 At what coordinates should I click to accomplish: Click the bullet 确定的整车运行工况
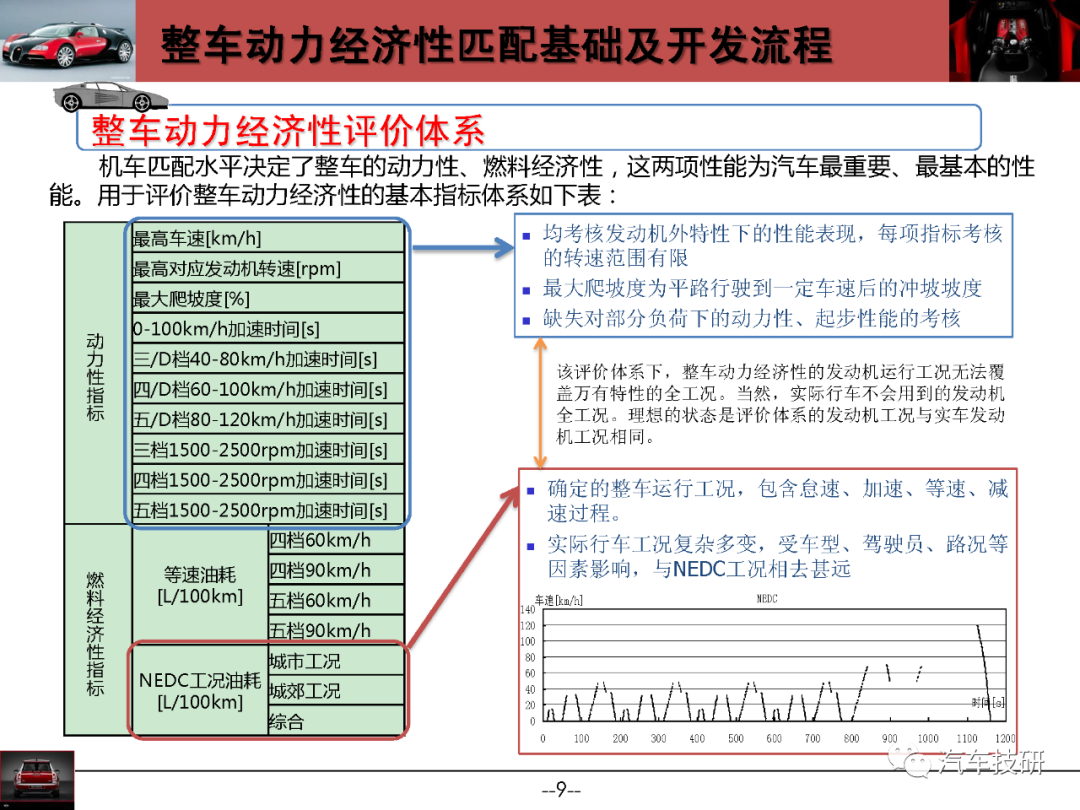click(767, 501)
